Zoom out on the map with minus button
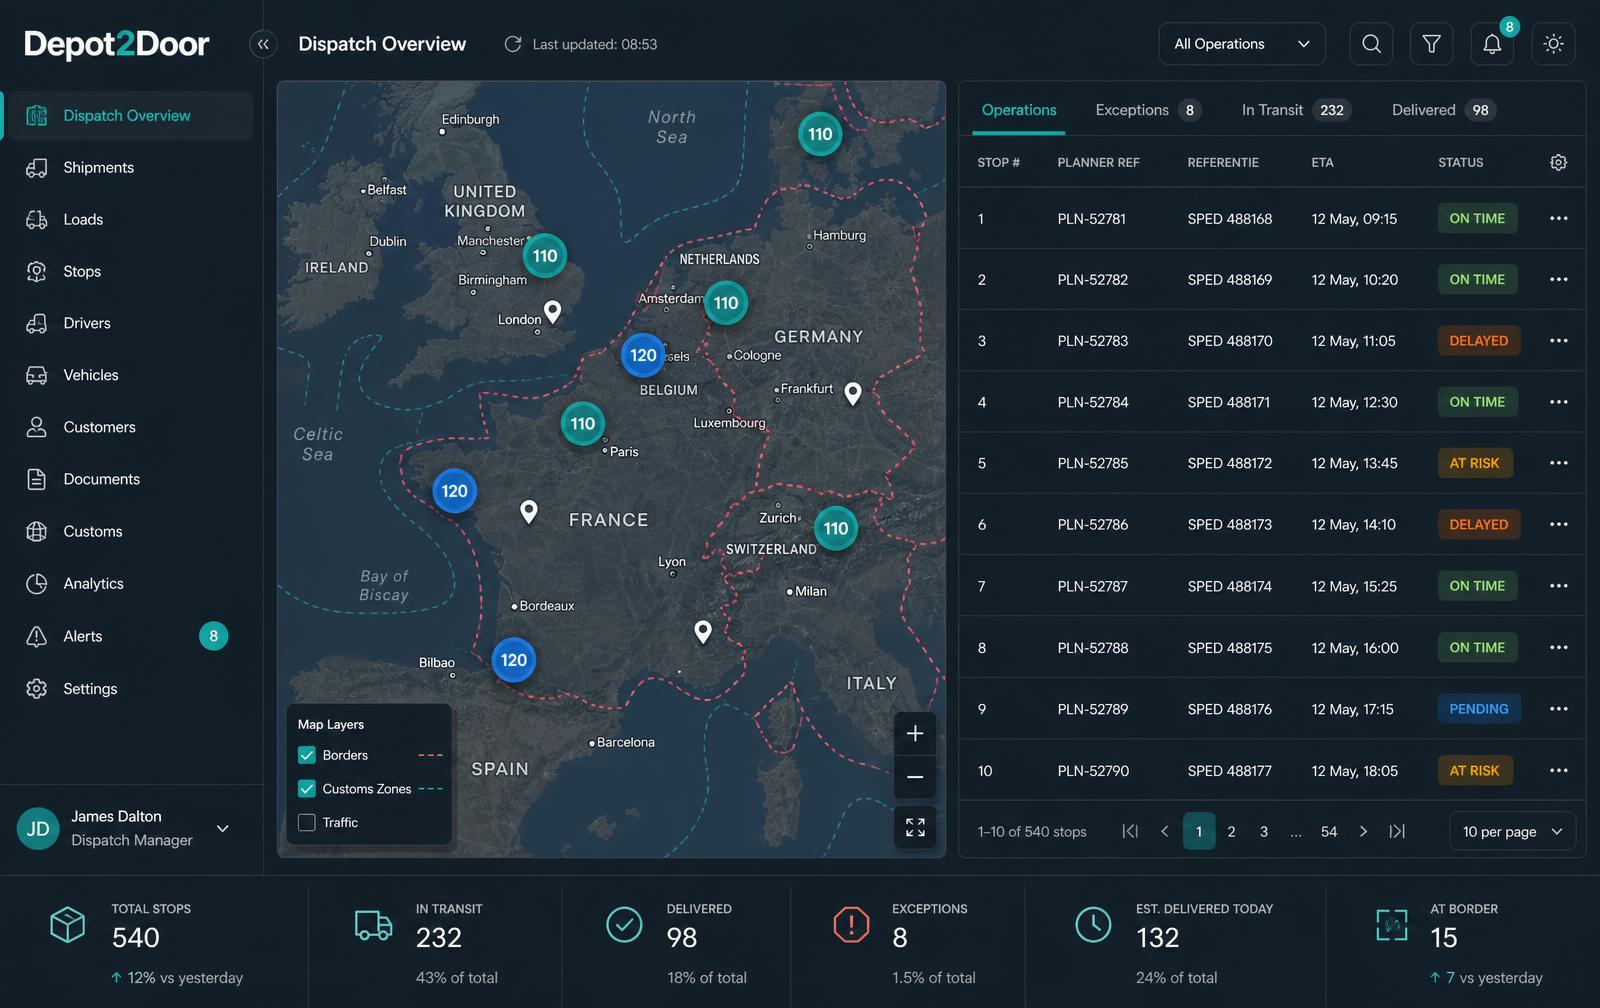 click(x=915, y=777)
